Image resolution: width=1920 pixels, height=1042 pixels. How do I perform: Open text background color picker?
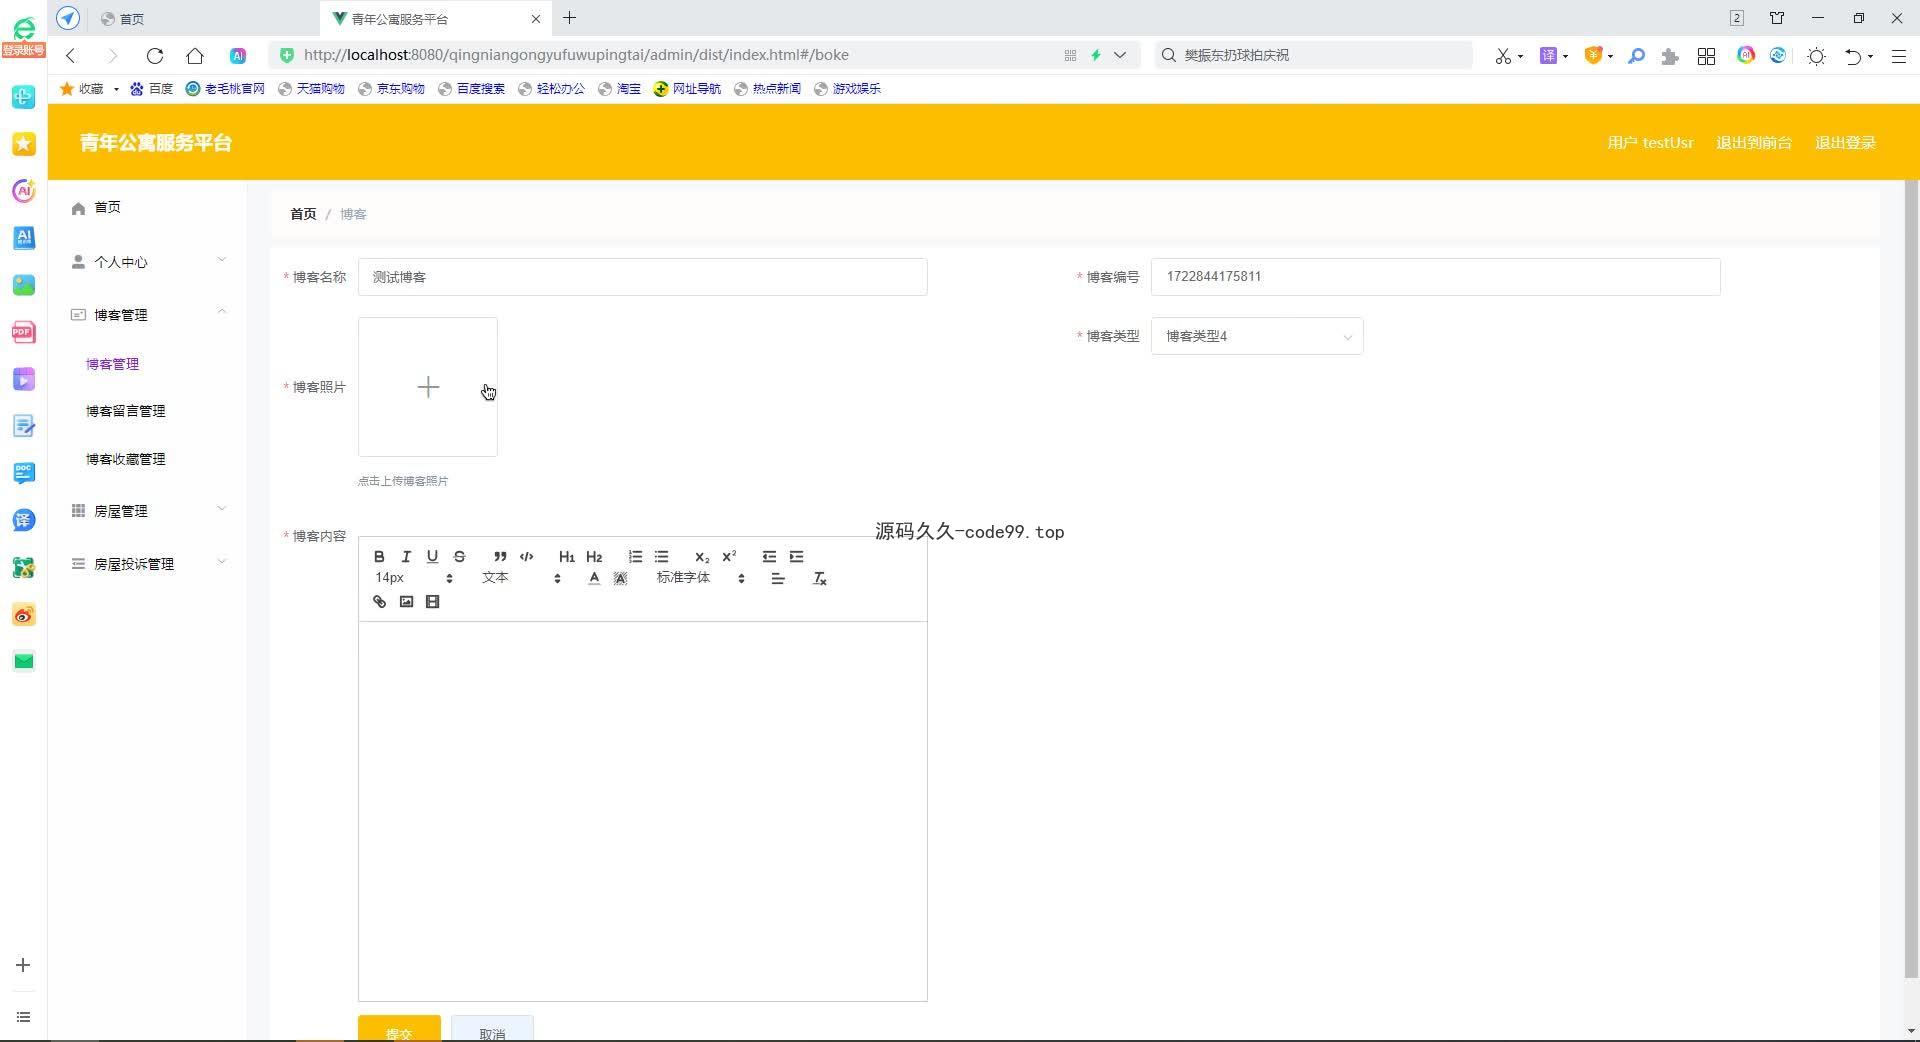(x=620, y=578)
